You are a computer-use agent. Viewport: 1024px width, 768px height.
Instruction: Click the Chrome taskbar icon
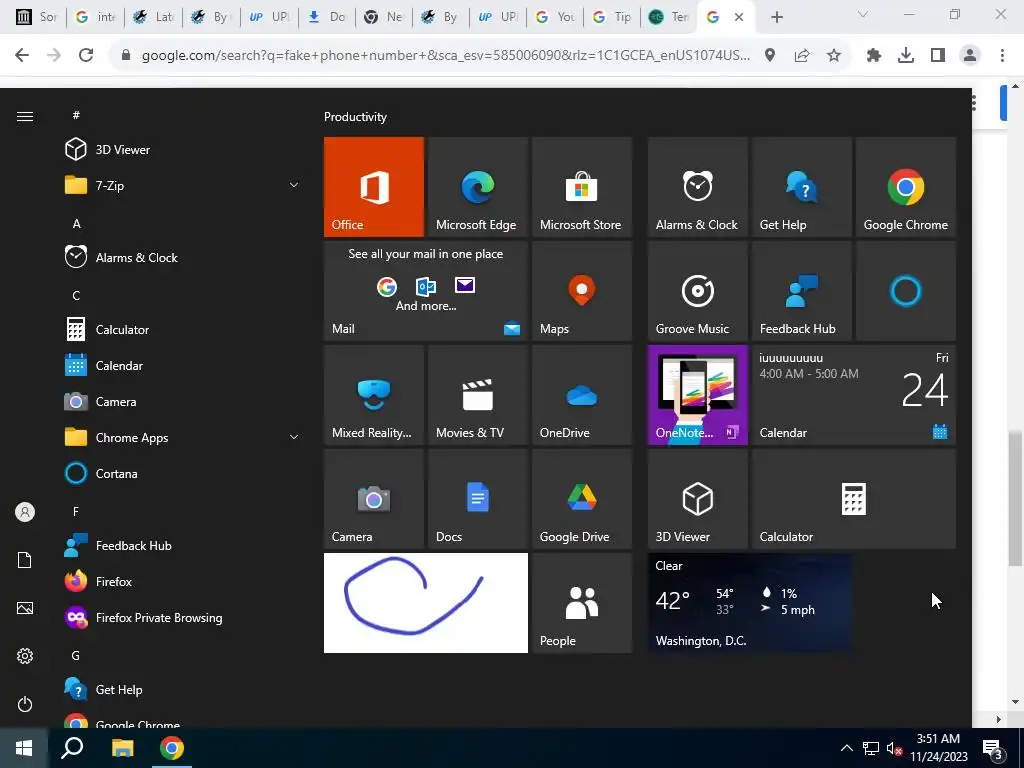pos(172,748)
